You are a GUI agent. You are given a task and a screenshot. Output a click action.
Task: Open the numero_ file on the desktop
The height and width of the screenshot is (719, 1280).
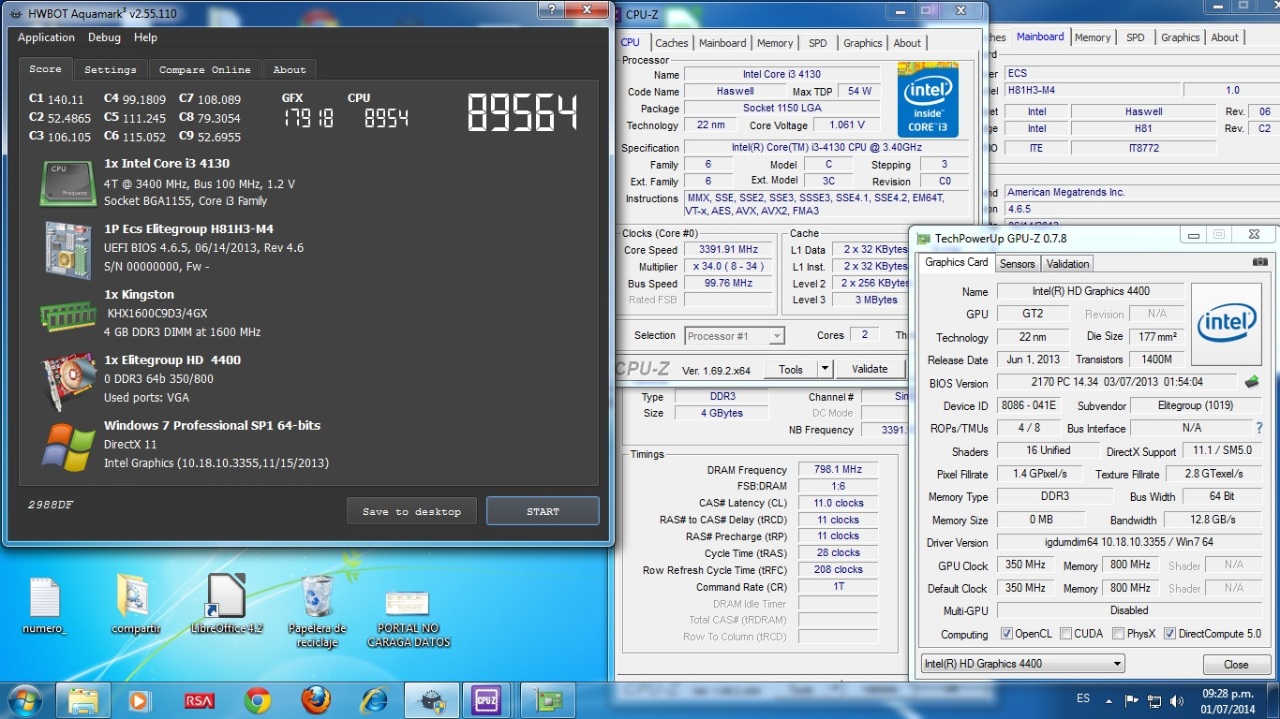(x=45, y=606)
